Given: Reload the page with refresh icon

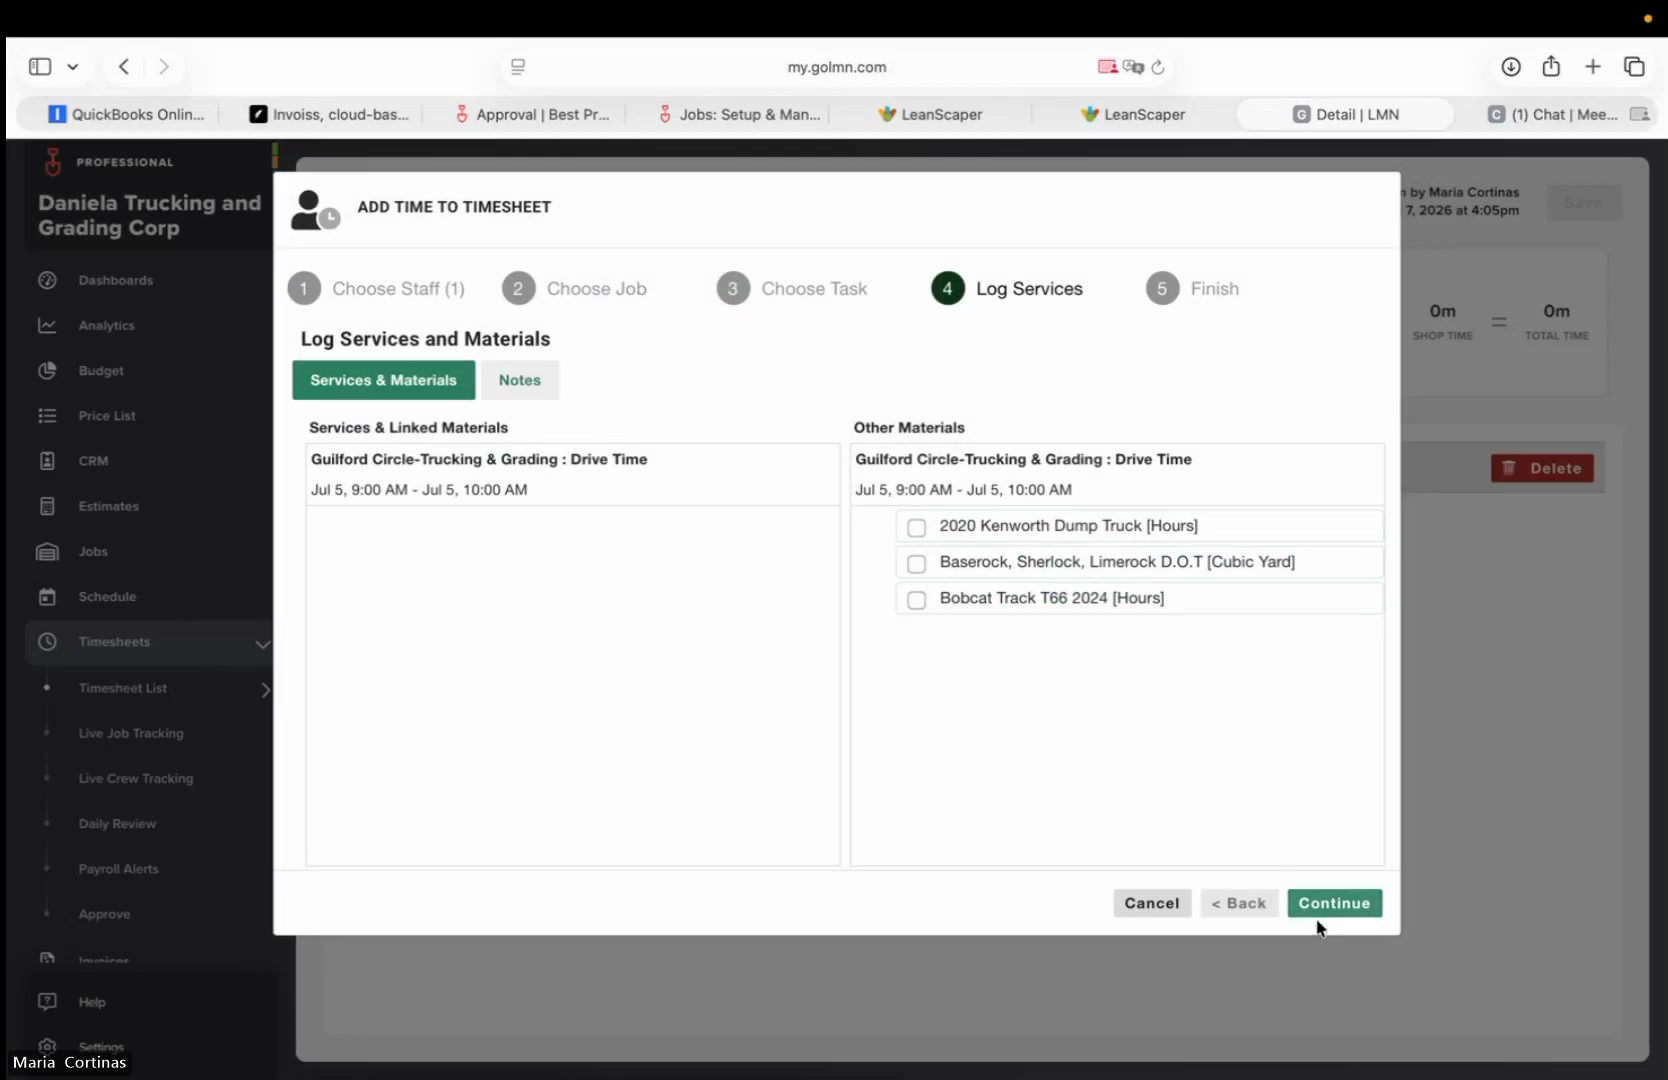Looking at the screenshot, I should click(x=1158, y=67).
